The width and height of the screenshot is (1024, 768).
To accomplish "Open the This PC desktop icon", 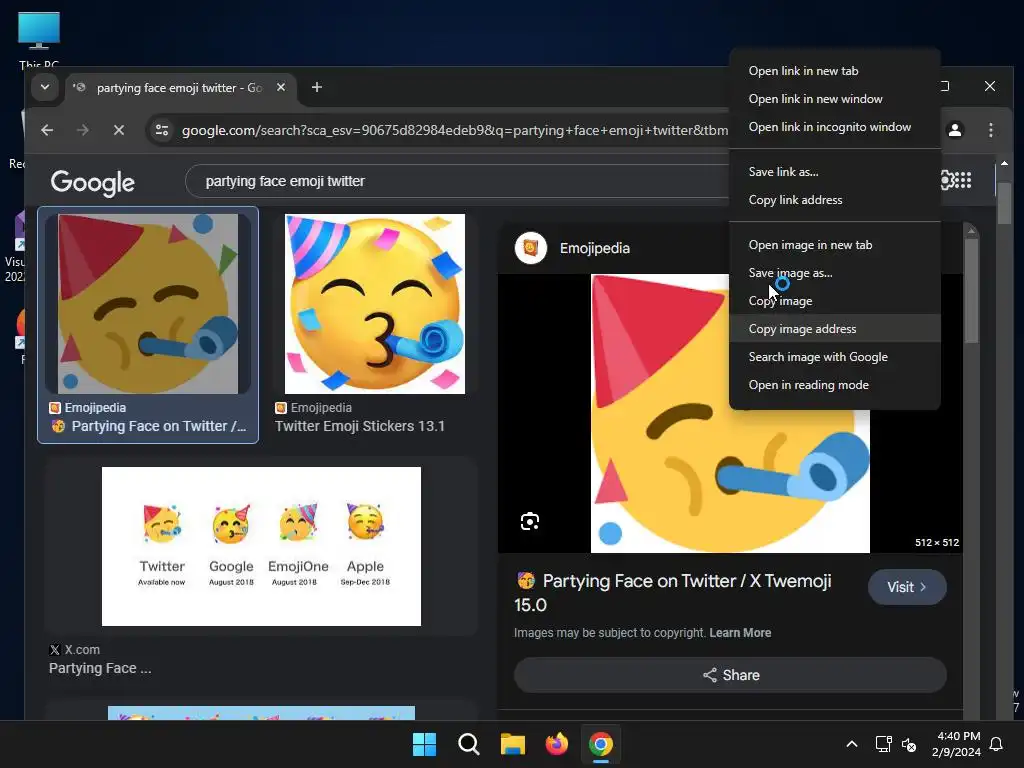I will pyautogui.click(x=39, y=39).
